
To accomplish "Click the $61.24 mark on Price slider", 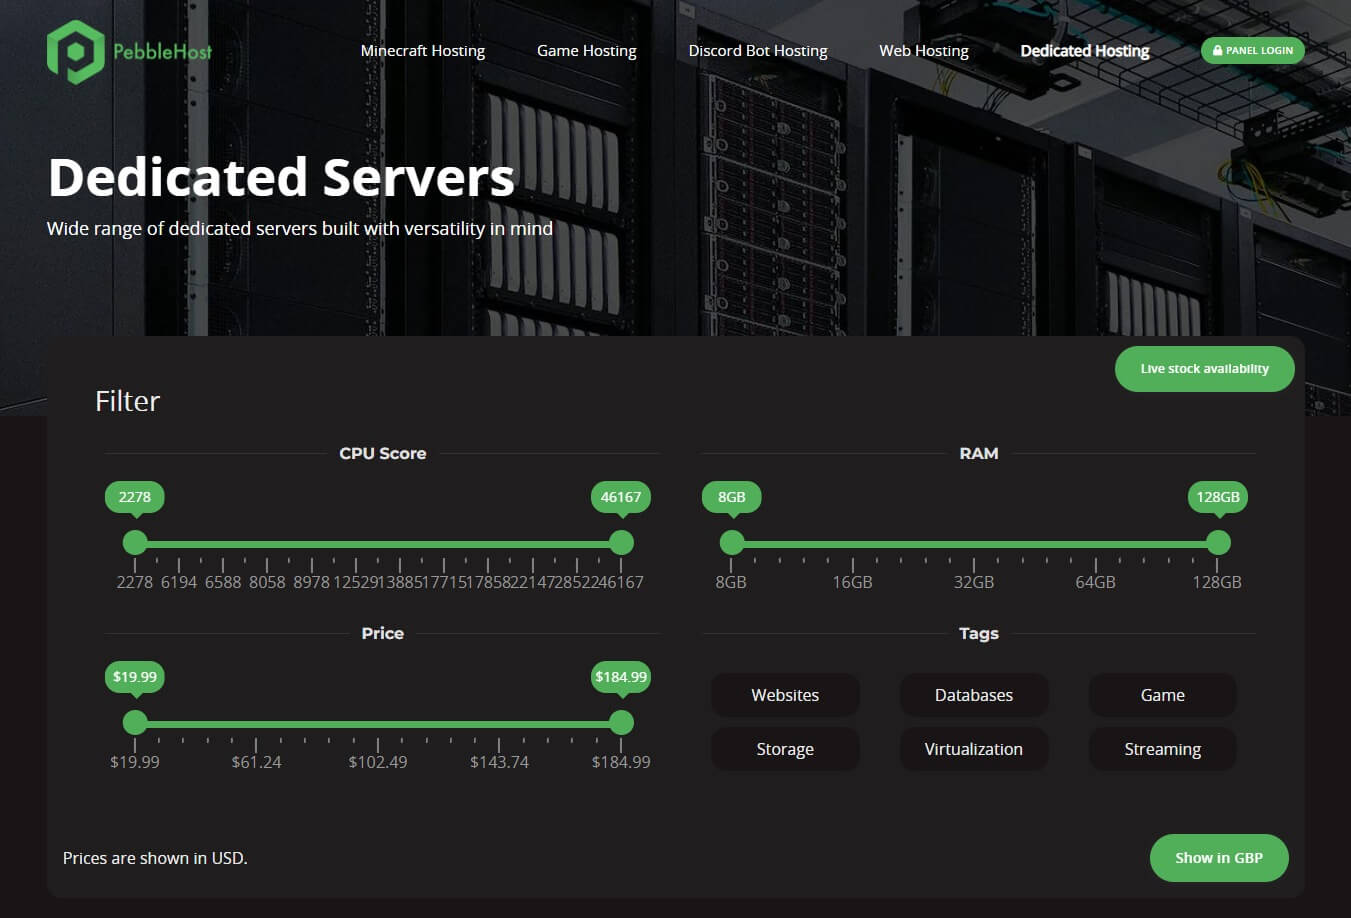I will (256, 762).
